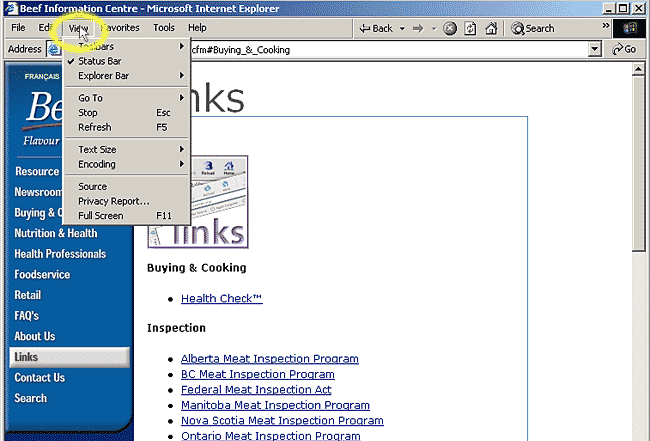Open the Tools menu
Image resolution: width=650 pixels, height=441 pixels.
(x=164, y=28)
